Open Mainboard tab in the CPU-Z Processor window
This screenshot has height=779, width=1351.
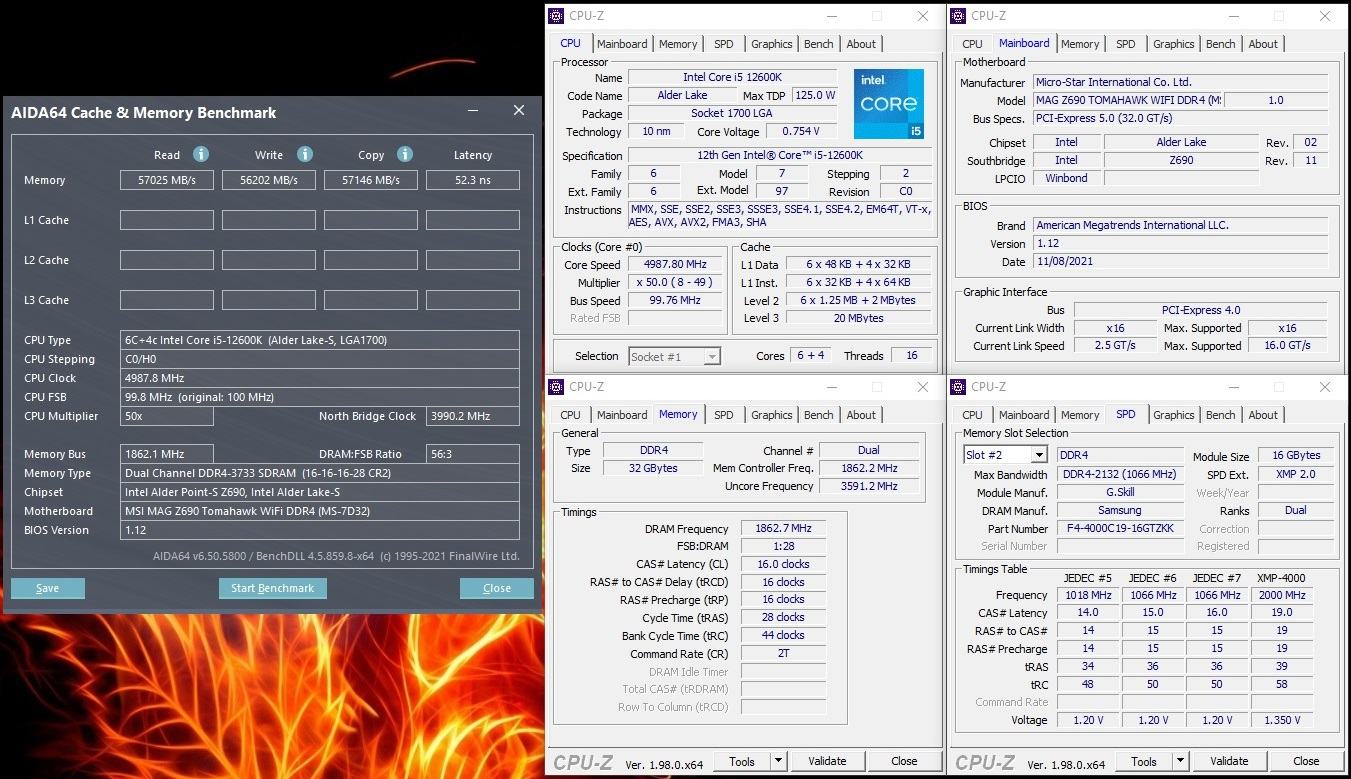click(x=622, y=44)
